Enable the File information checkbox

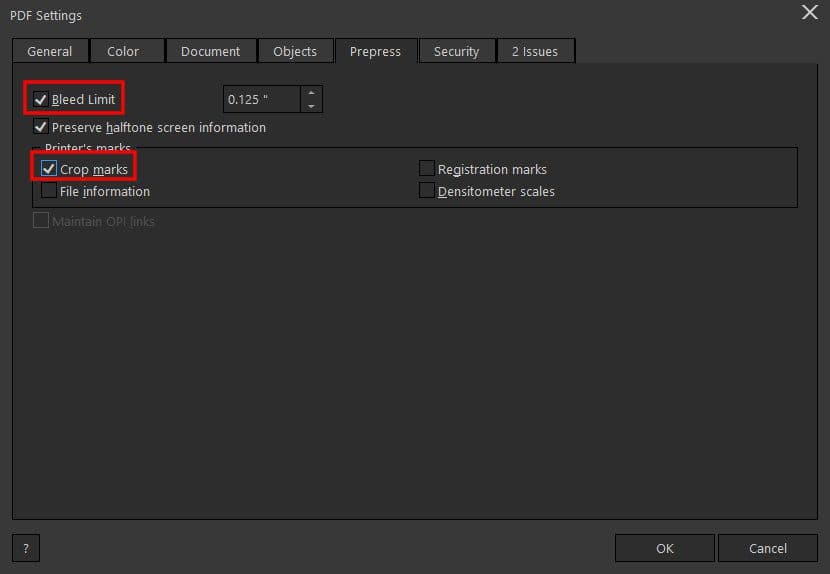click(x=49, y=191)
